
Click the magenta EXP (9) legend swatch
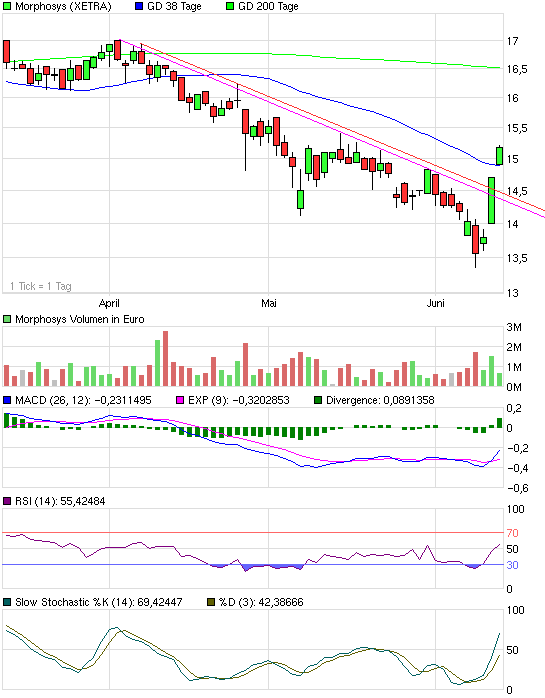[x=180, y=400]
